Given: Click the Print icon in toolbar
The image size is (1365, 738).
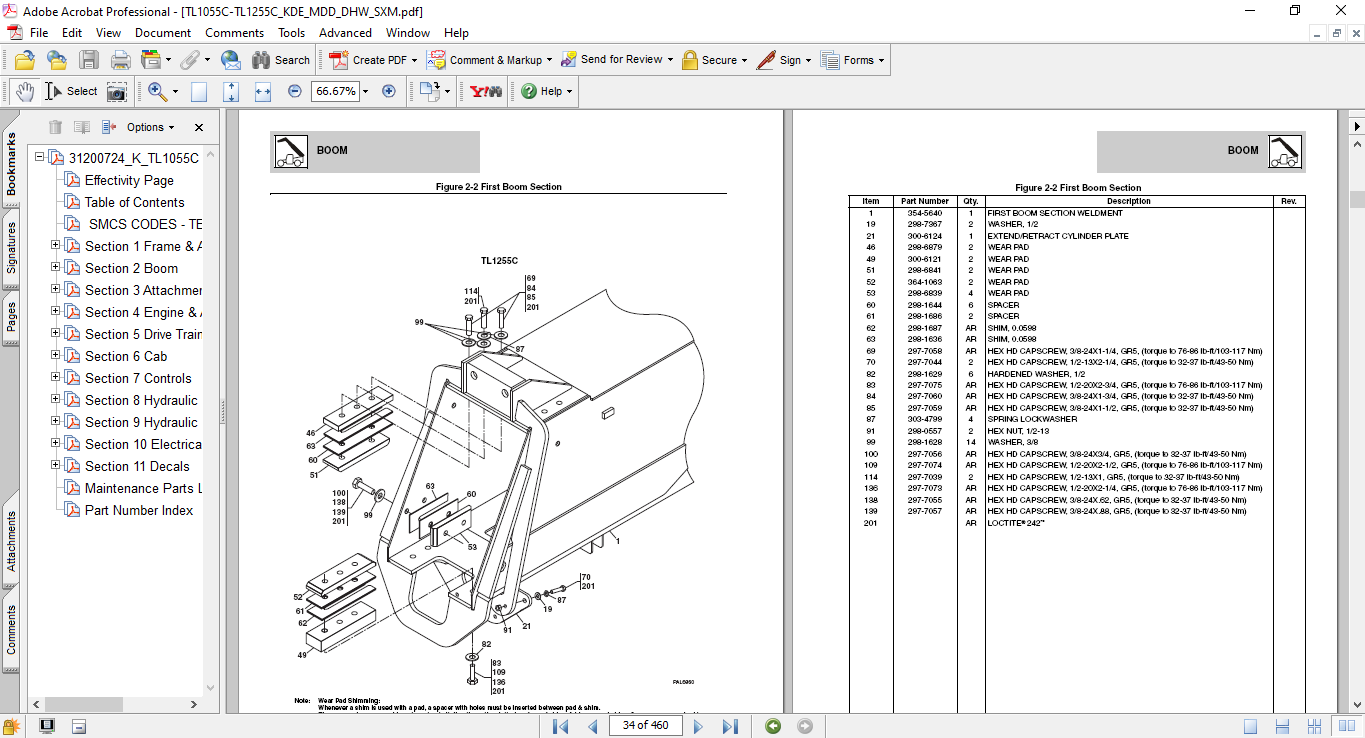Looking at the screenshot, I should (x=120, y=60).
